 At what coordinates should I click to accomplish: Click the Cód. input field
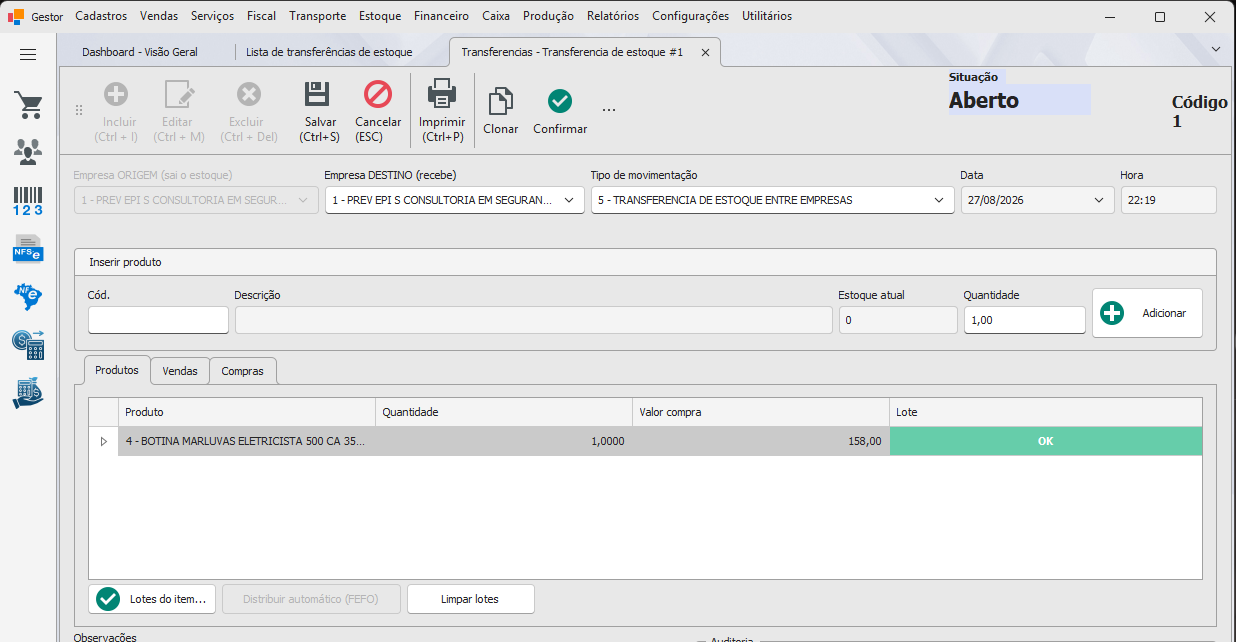click(158, 320)
